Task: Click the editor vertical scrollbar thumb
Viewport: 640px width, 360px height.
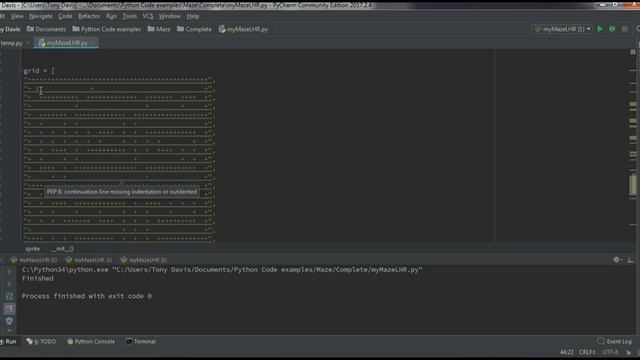Action: [633, 185]
